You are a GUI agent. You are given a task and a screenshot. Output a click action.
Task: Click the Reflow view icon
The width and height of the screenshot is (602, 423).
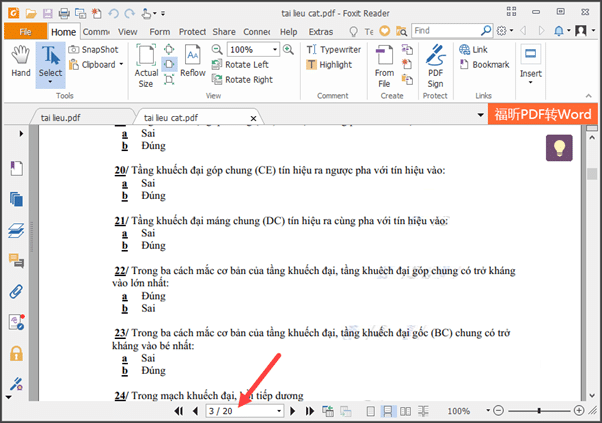[x=192, y=62]
